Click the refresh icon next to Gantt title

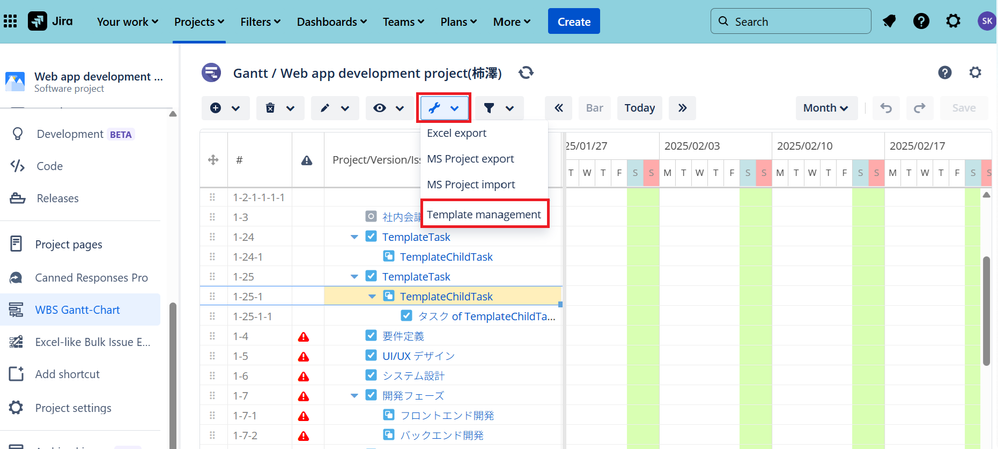pos(526,73)
